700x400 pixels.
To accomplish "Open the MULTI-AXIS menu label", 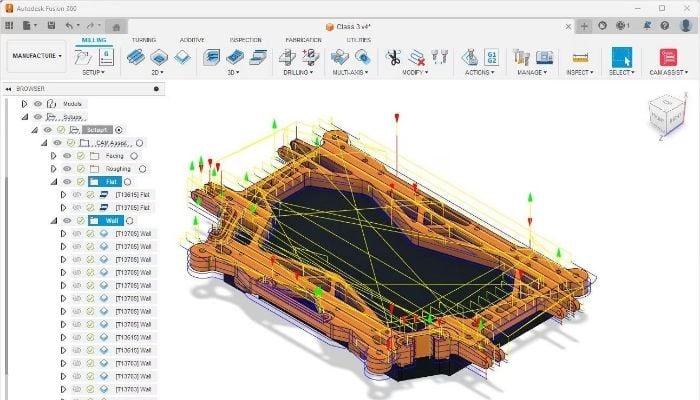I will [348, 73].
